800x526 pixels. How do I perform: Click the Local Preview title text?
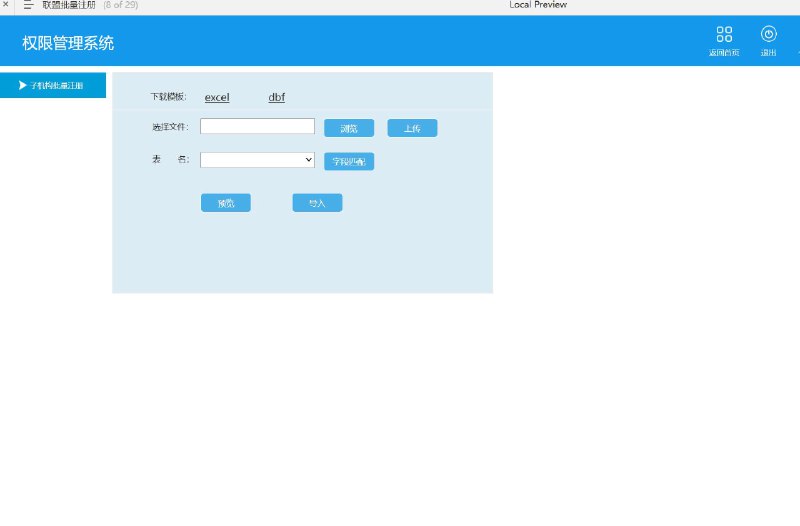538,5
